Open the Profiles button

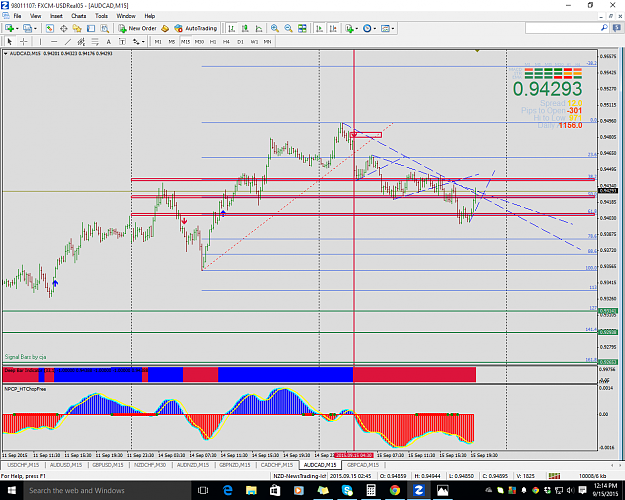pos(27,28)
